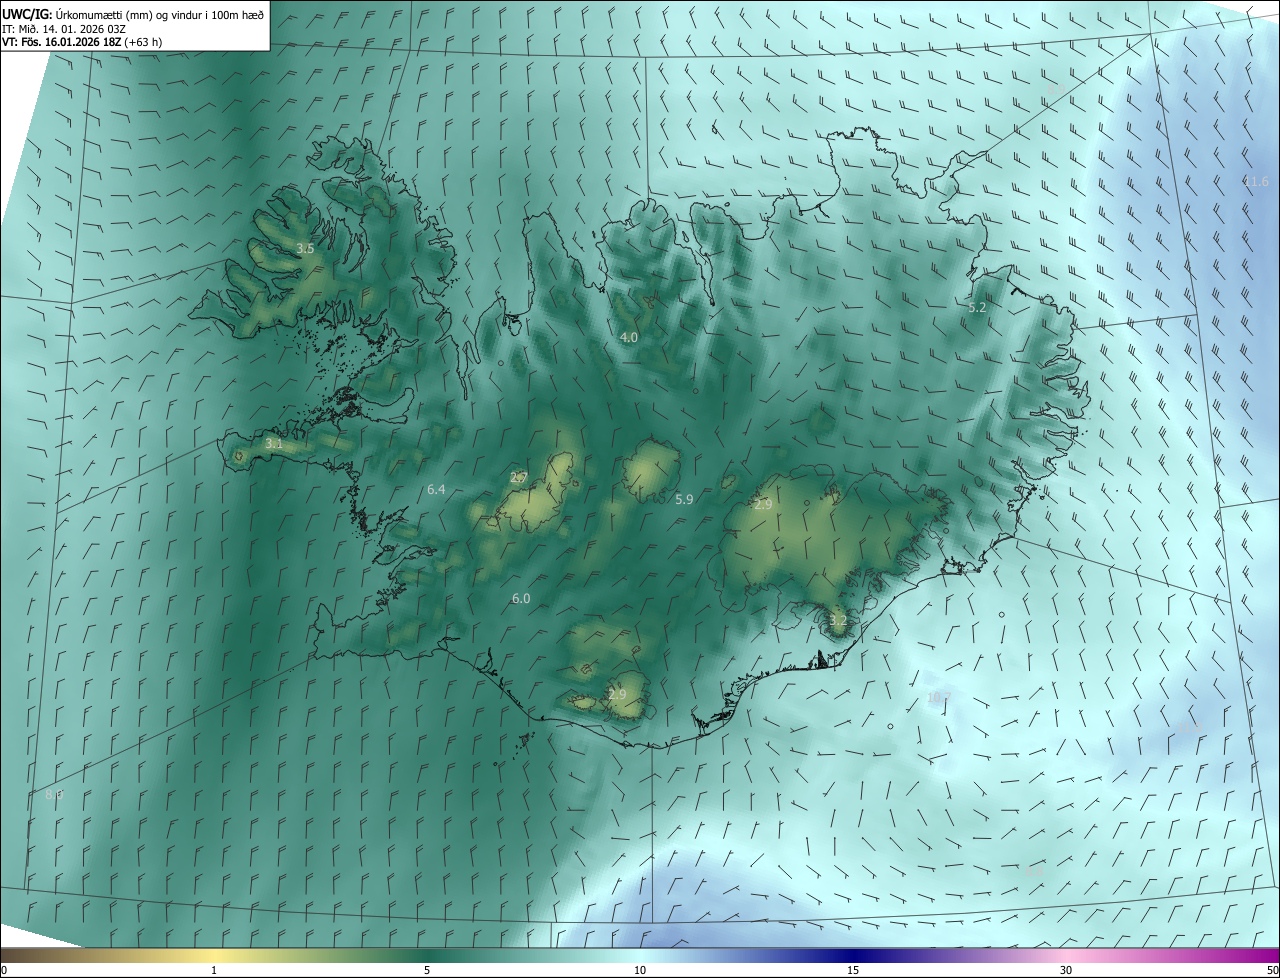Click the 3.1 value label on the map
The image size is (1280, 978).
click(x=274, y=443)
